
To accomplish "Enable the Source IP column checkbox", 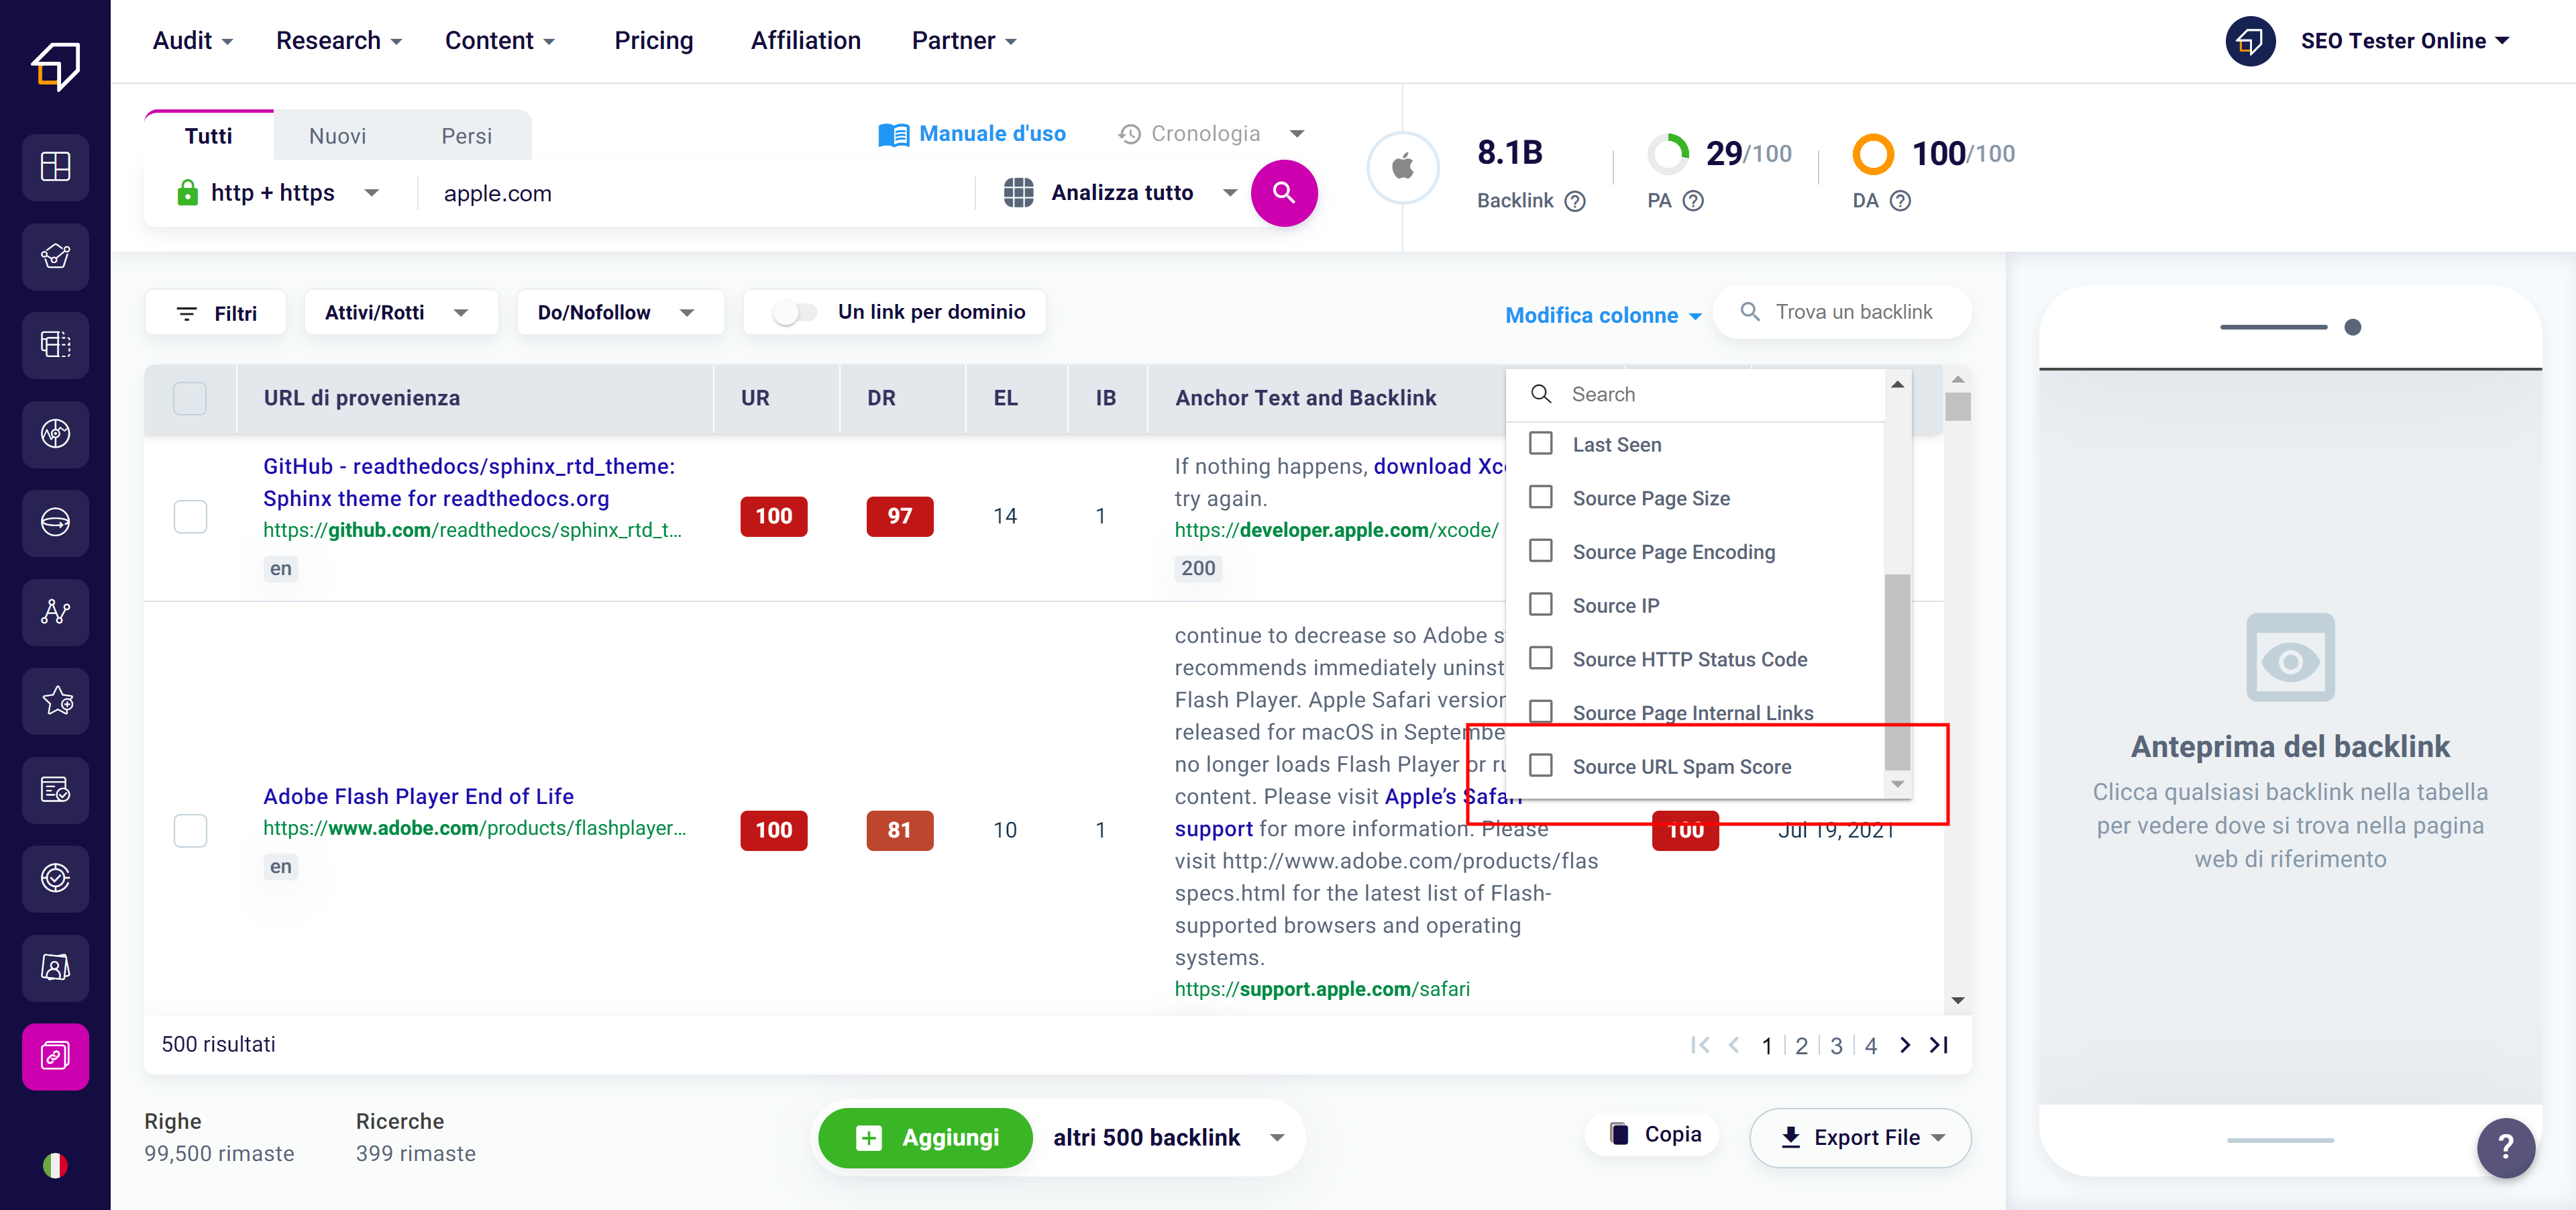I will pos(1541,605).
